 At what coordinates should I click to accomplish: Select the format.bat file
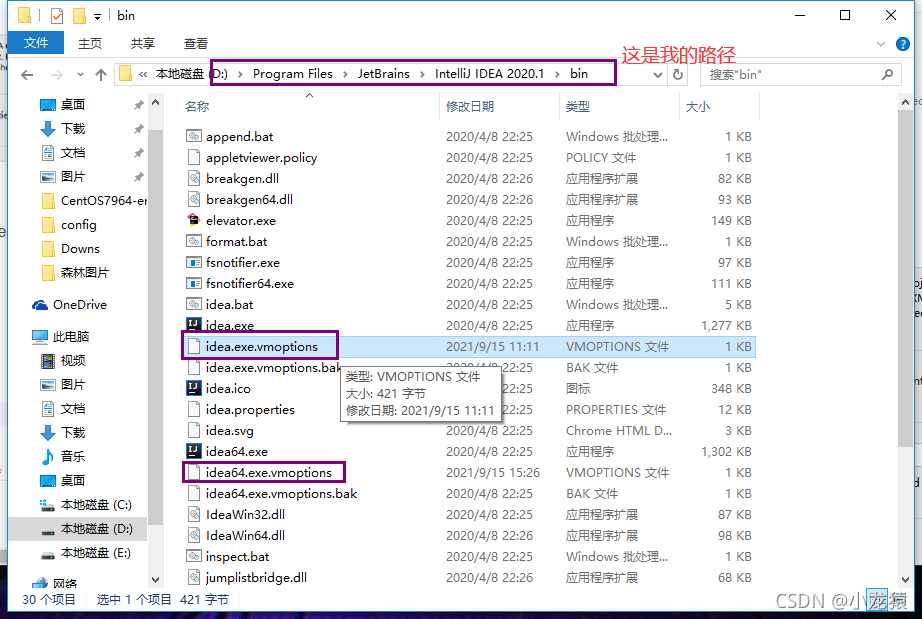click(236, 242)
